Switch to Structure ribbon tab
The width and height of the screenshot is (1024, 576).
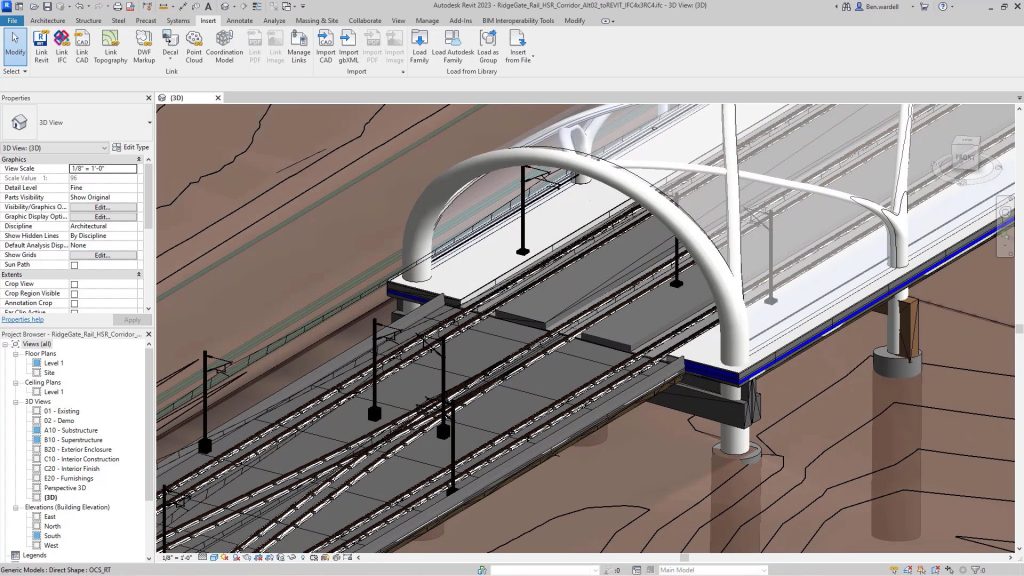click(x=88, y=21)
